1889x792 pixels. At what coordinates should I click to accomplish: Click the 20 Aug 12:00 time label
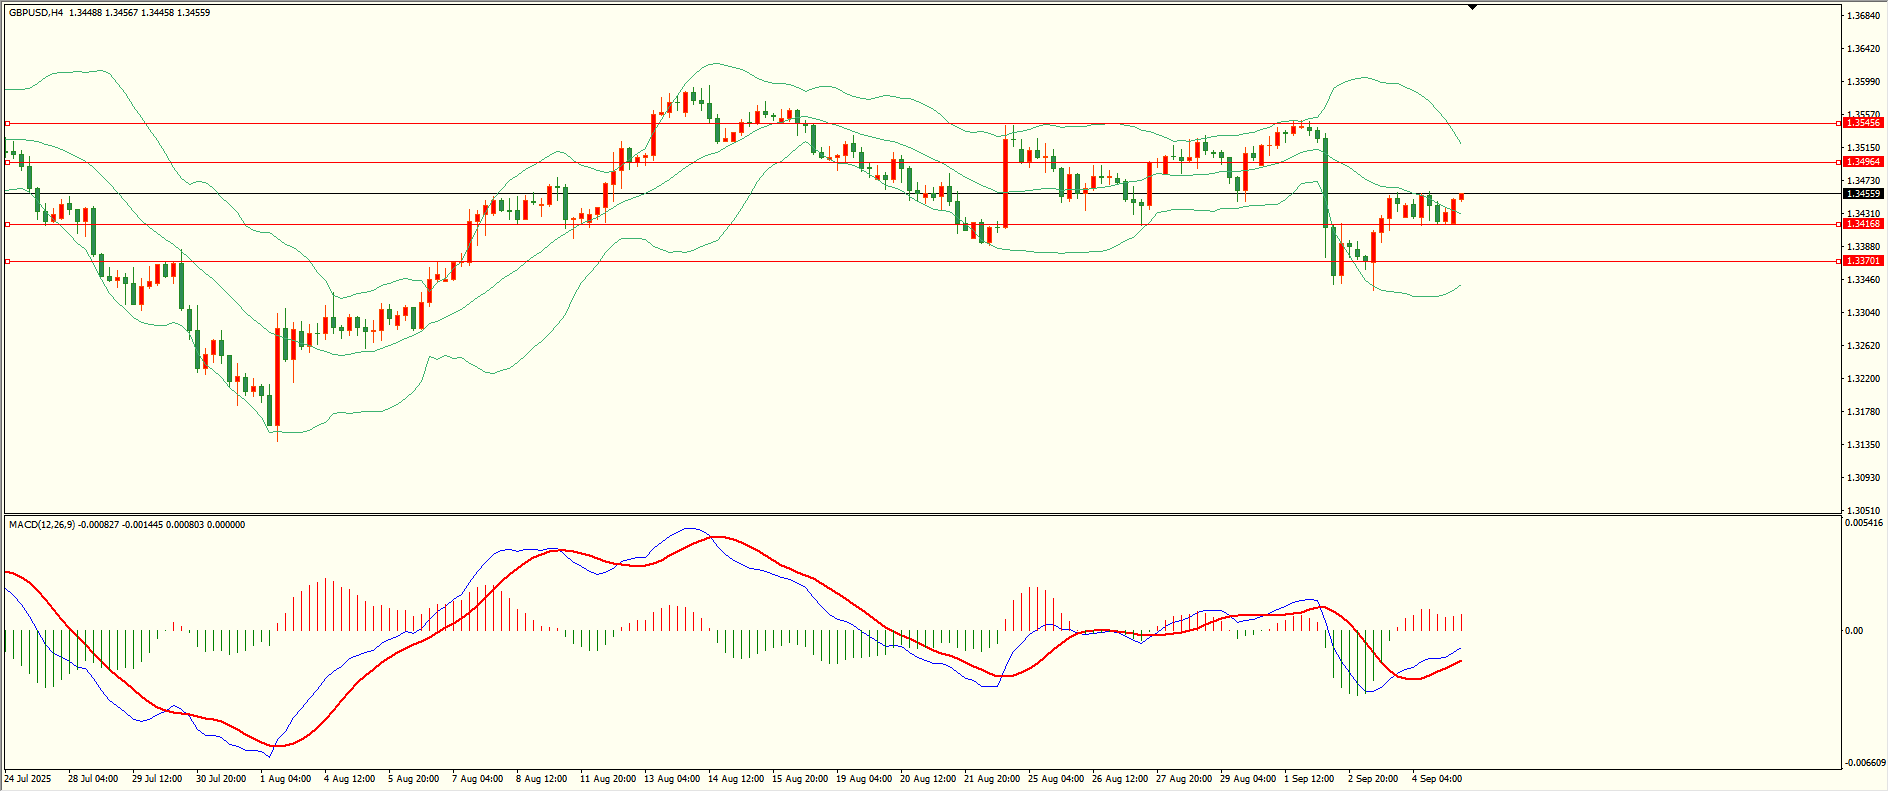[x=928, y=779]
